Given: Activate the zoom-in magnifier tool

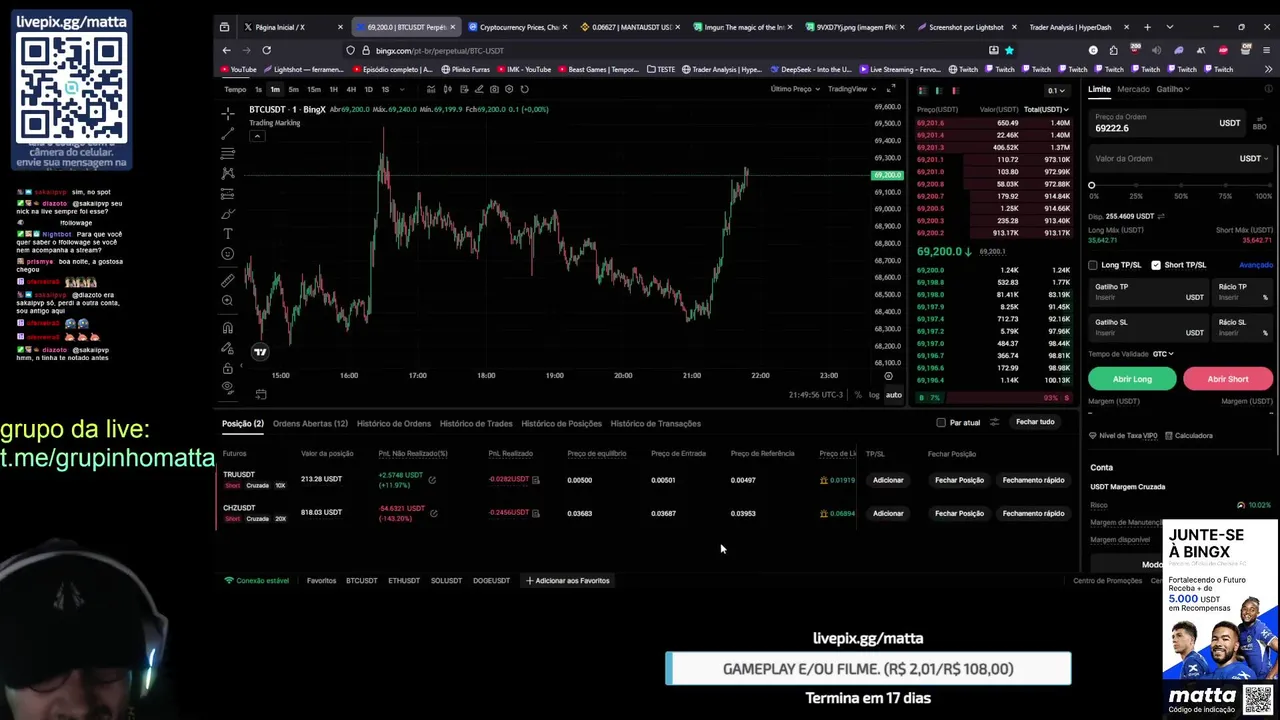Looking at the screenshot, I should coord(228,301).
